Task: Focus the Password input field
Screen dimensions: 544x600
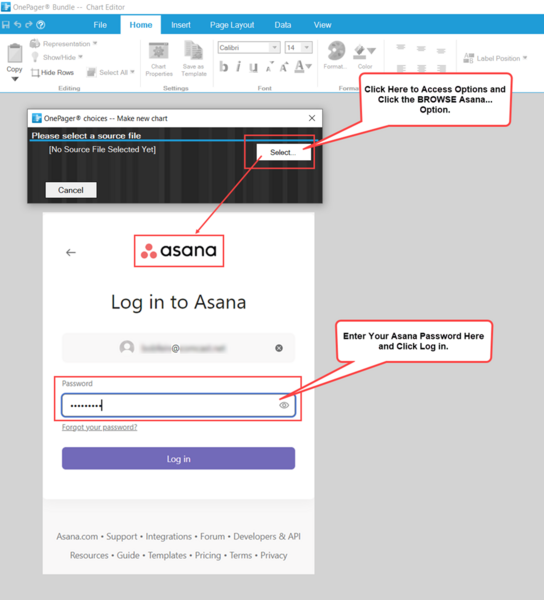Action: click(x=178, y=405)
